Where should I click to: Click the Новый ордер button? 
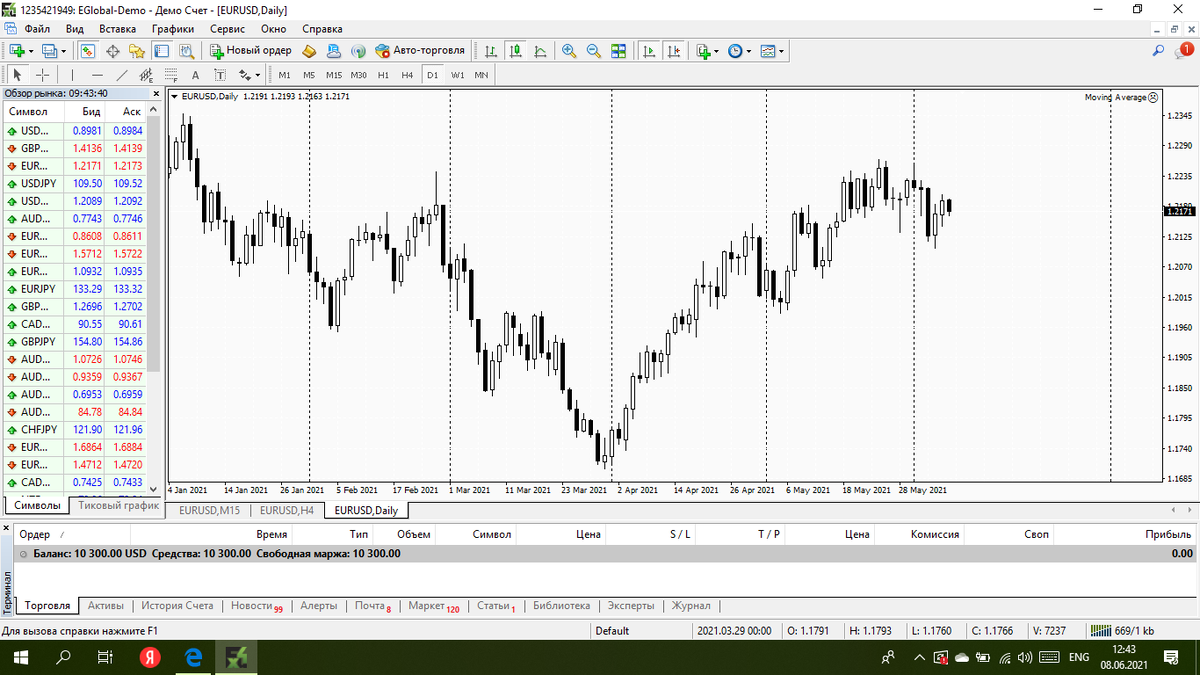[x=251, y=50]
